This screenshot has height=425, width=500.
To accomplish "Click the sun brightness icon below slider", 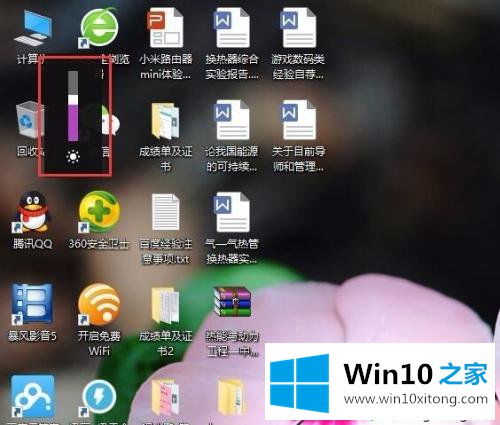I will 73,157.
